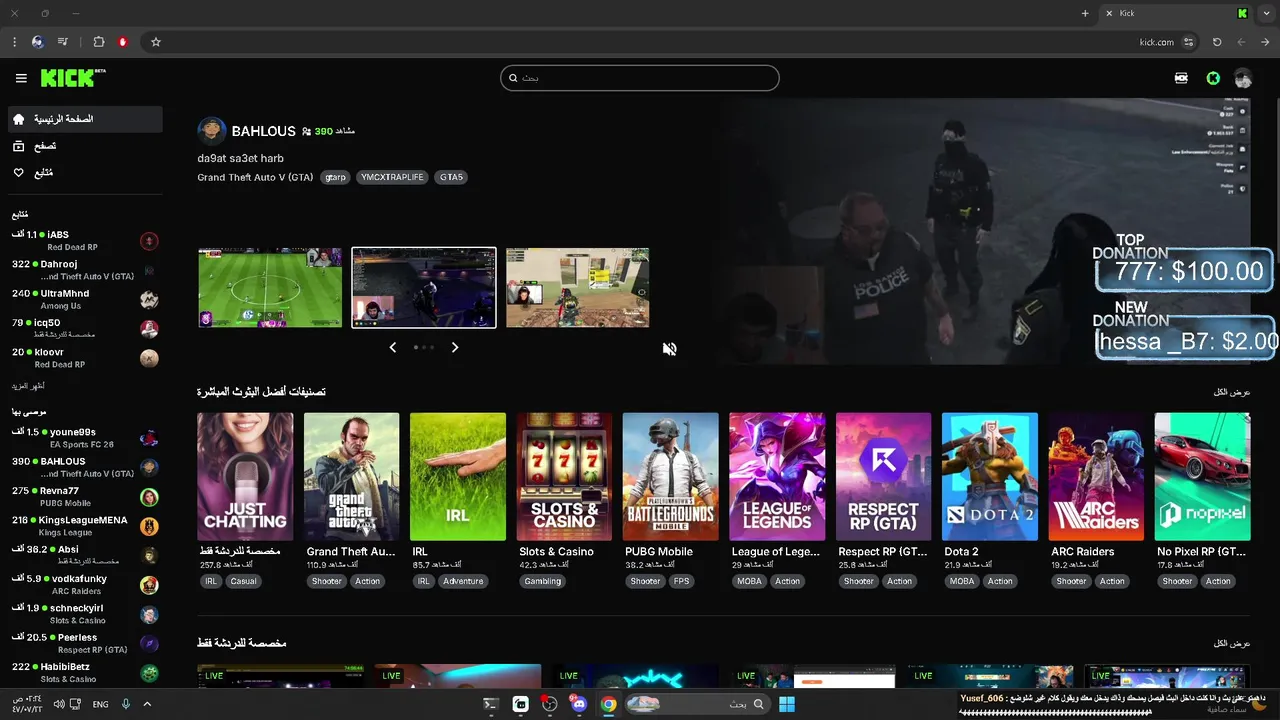Open BAHLOUS featured streamer name
The image size is (1280, 720).
pos(264,131)
